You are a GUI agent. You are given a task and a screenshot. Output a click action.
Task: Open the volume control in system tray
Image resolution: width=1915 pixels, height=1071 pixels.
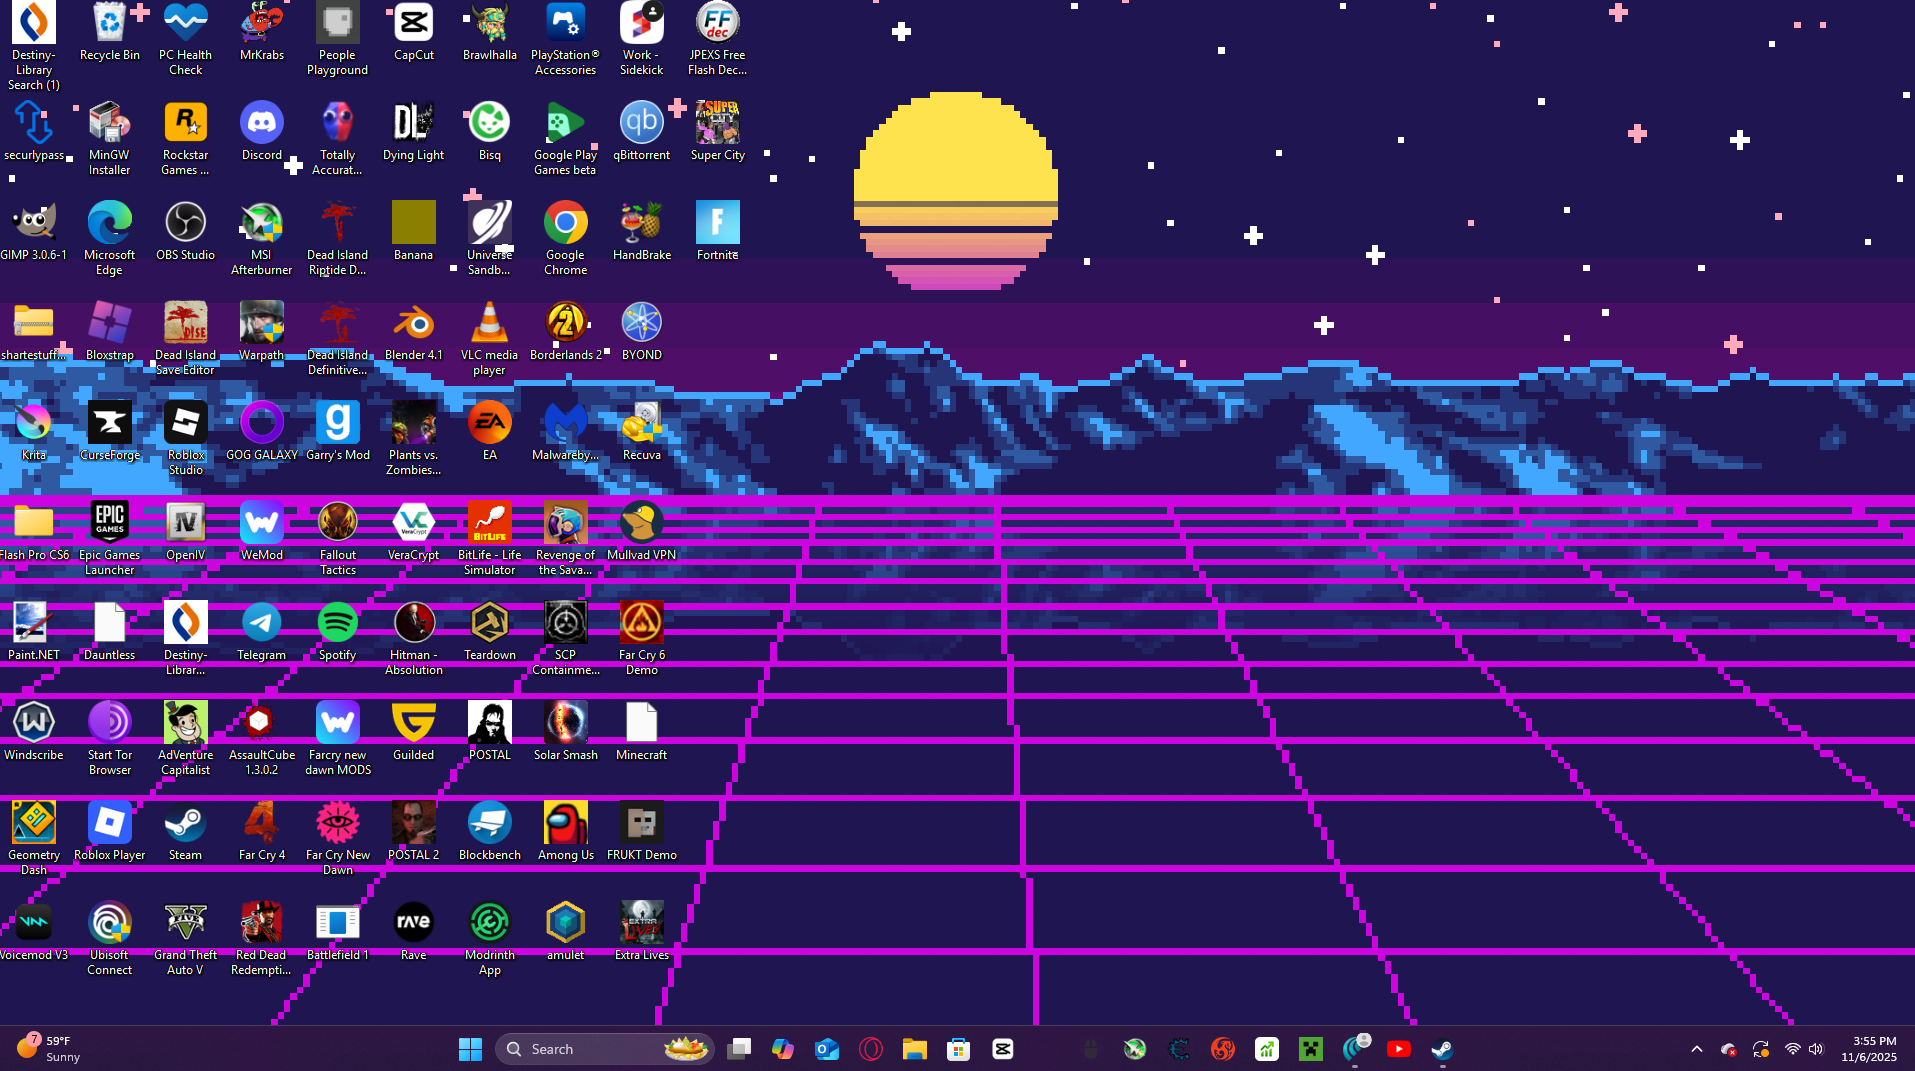coord(1816,1049)
